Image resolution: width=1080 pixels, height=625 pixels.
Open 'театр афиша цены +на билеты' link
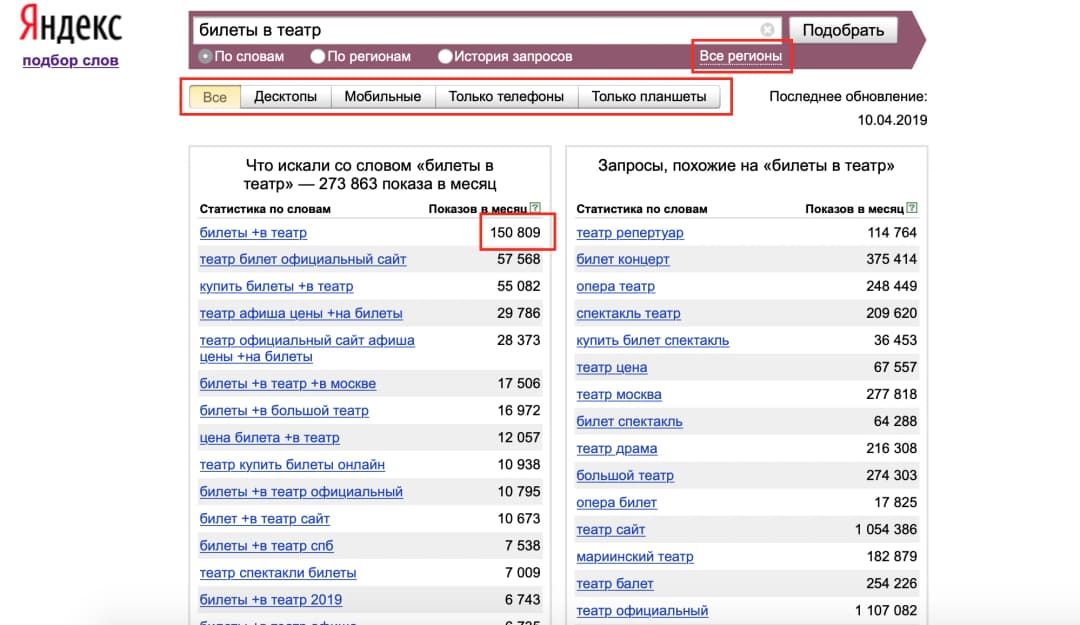click(301, 314)
